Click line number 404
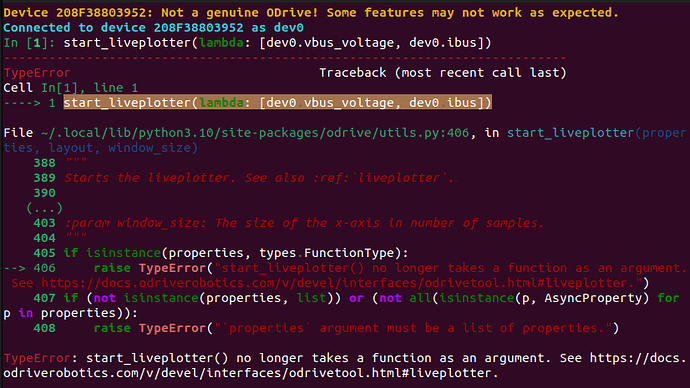690x388 pixels. coord(44,238)
